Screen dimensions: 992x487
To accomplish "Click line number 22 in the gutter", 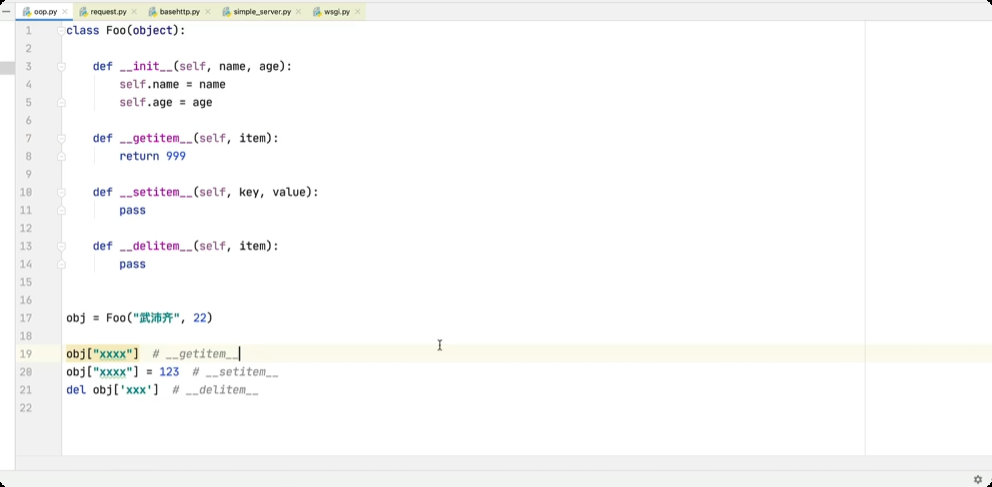I will pos(25,408).
